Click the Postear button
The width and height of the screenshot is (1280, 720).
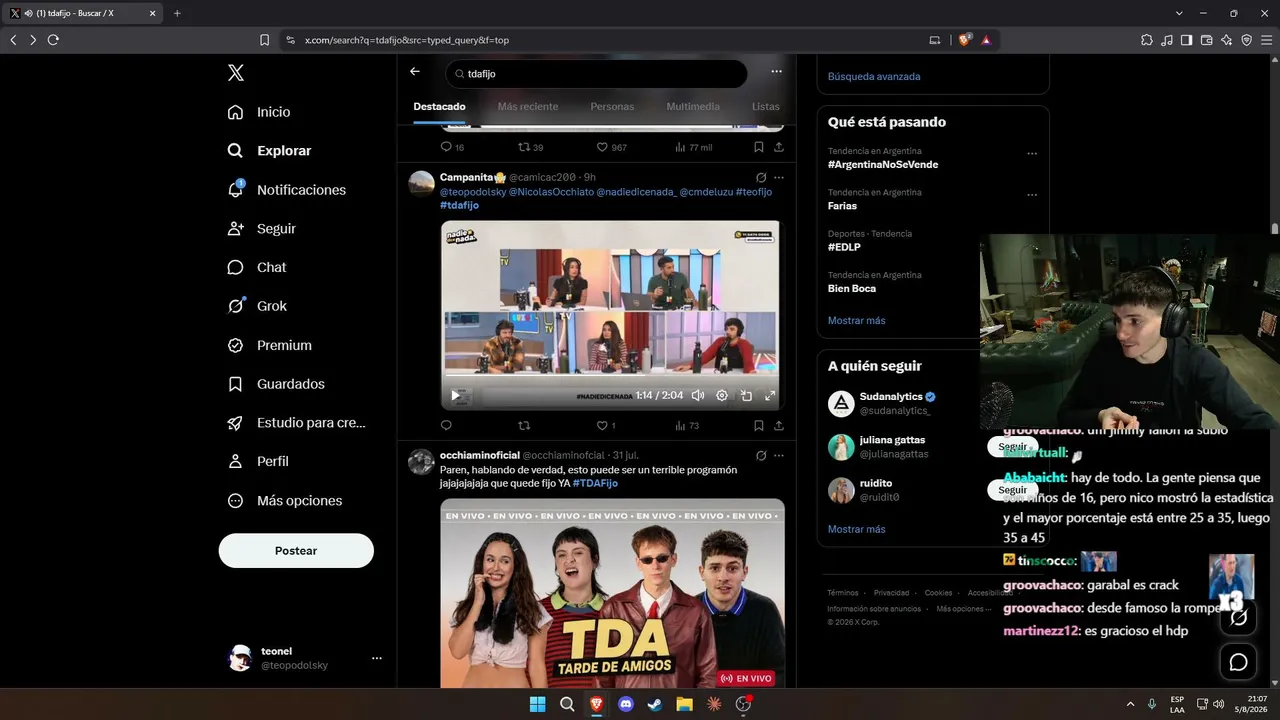pos(296,551)
